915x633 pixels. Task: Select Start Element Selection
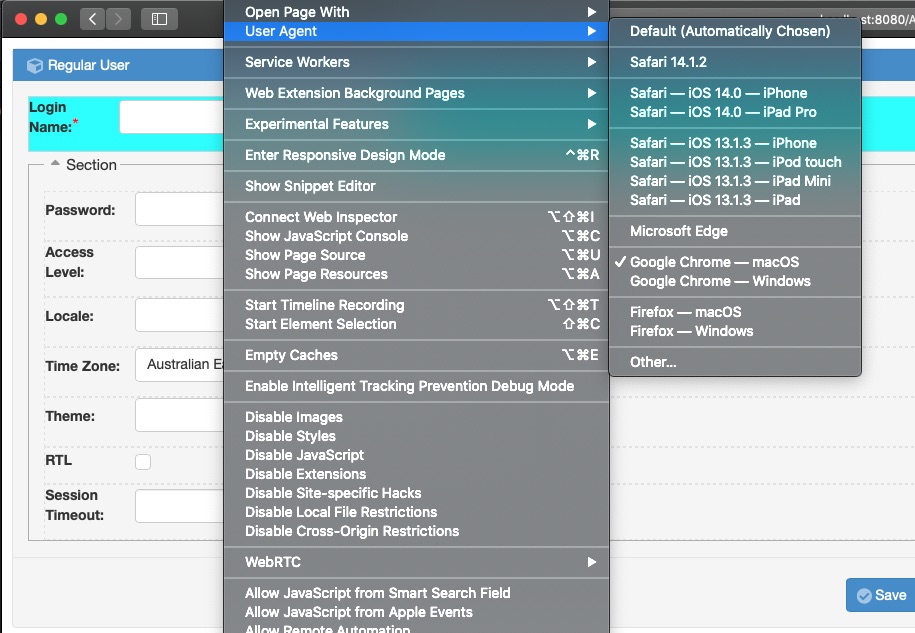(x=417, y=324)
